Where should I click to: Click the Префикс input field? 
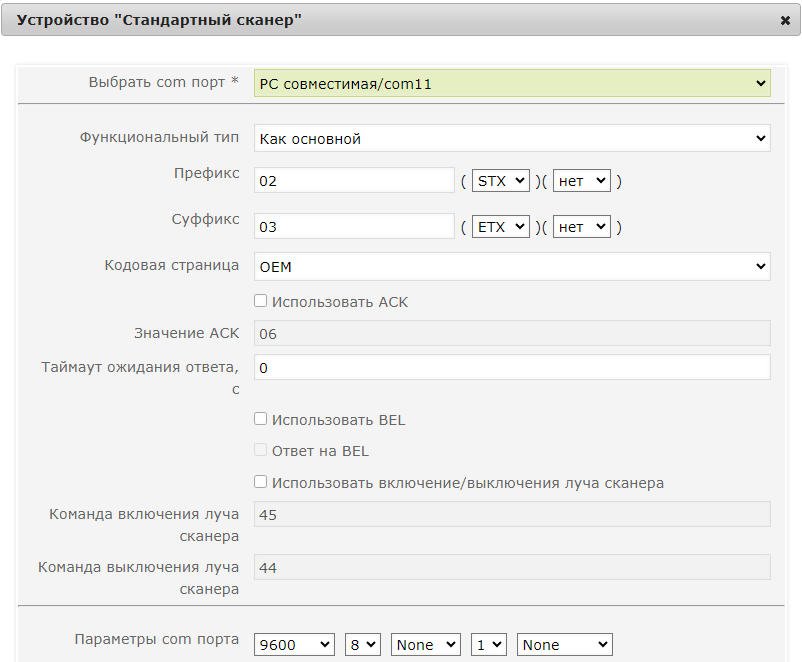pos(354,181)
